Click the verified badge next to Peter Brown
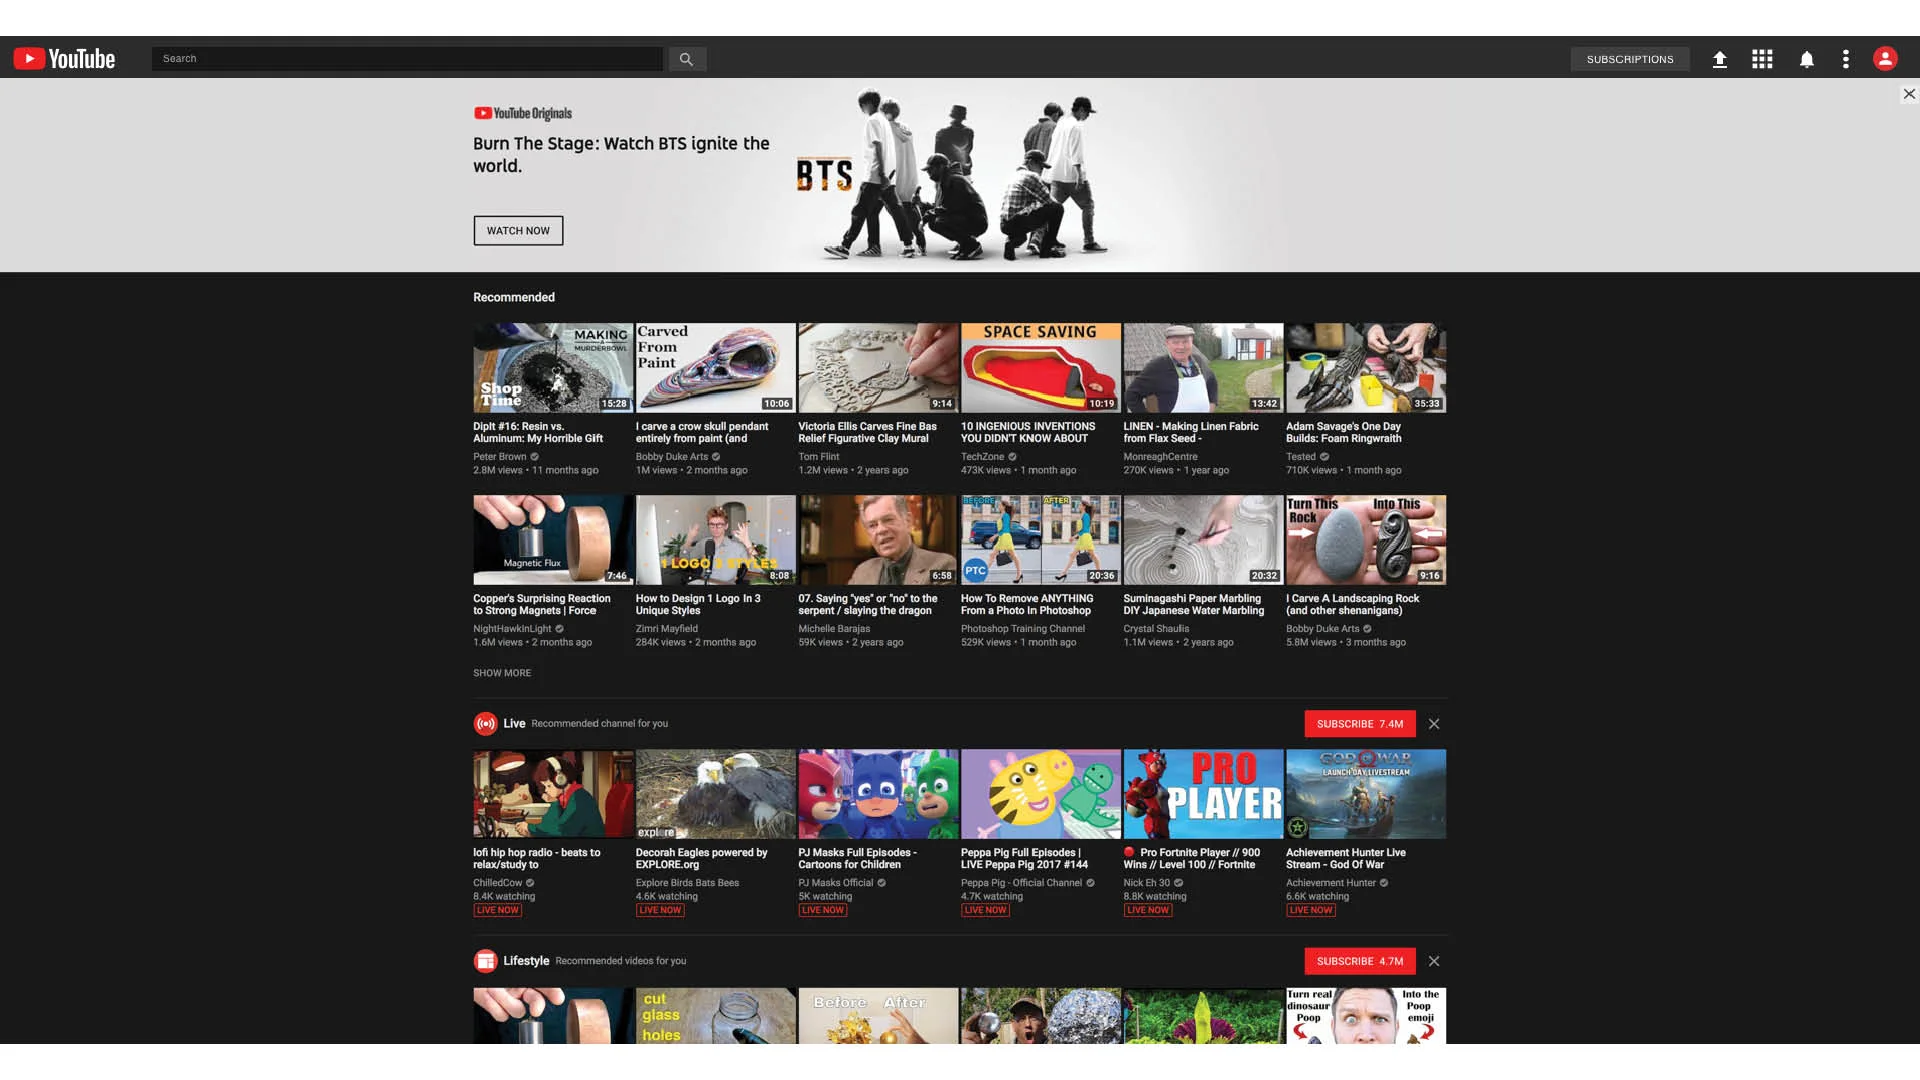1920x1080 pixels. click(534, 457)
